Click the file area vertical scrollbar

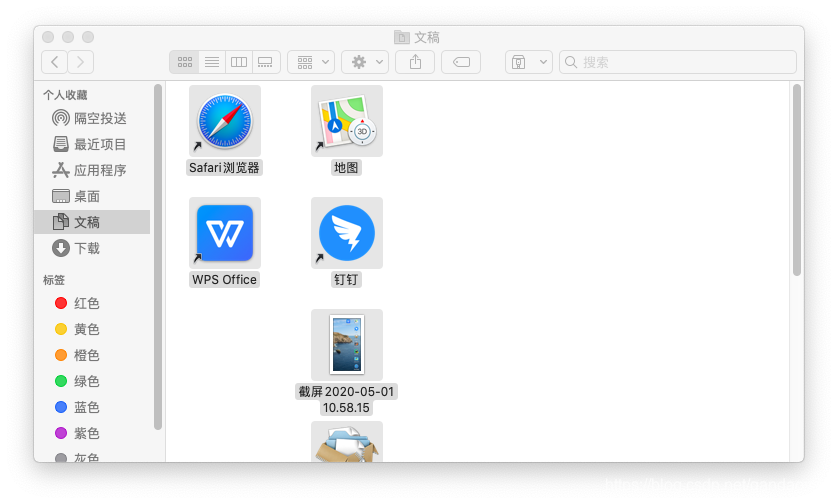[x=797, y=180]
